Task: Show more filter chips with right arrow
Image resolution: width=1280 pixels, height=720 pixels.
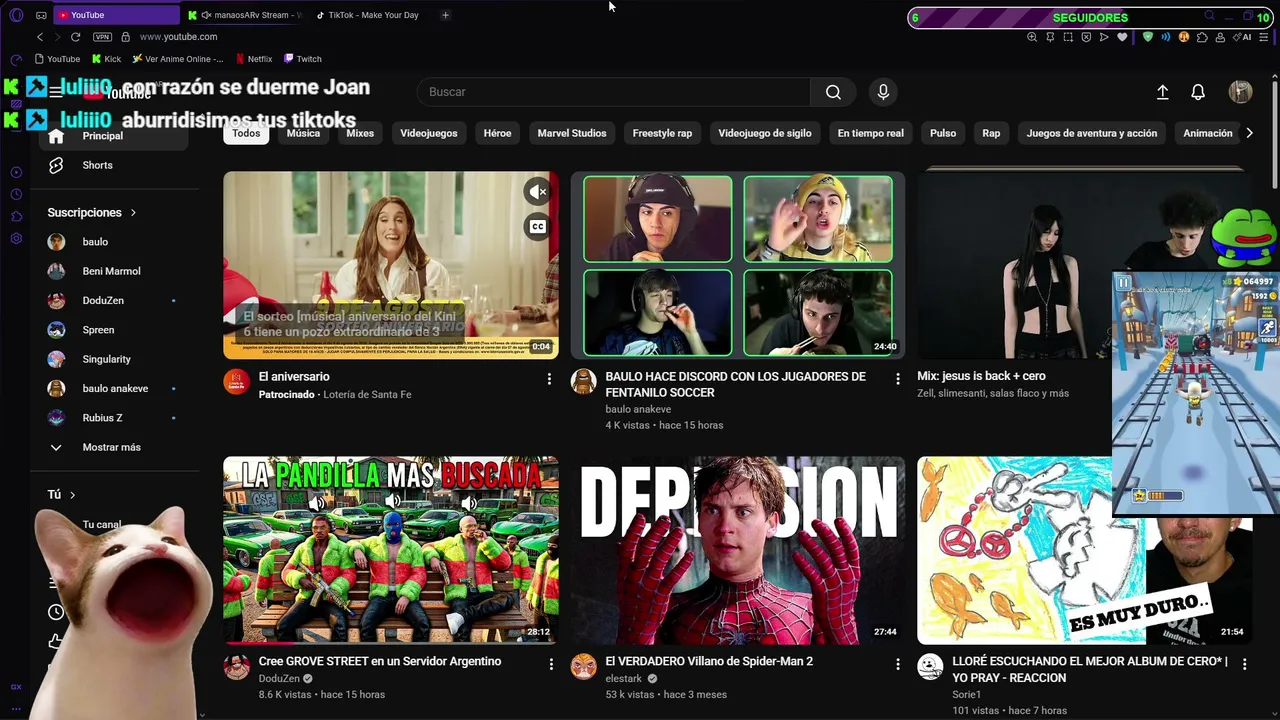Action: (x=1248, y=133)
